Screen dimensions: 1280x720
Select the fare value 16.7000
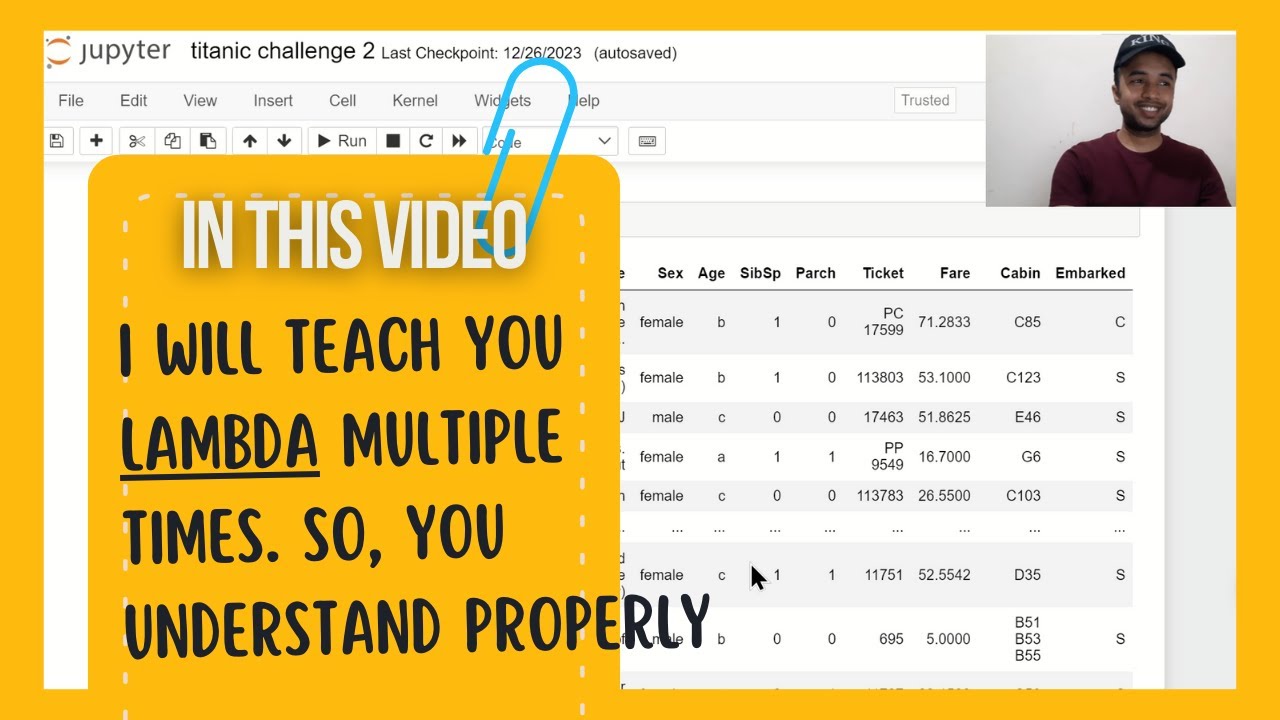(x=944, y=457)
